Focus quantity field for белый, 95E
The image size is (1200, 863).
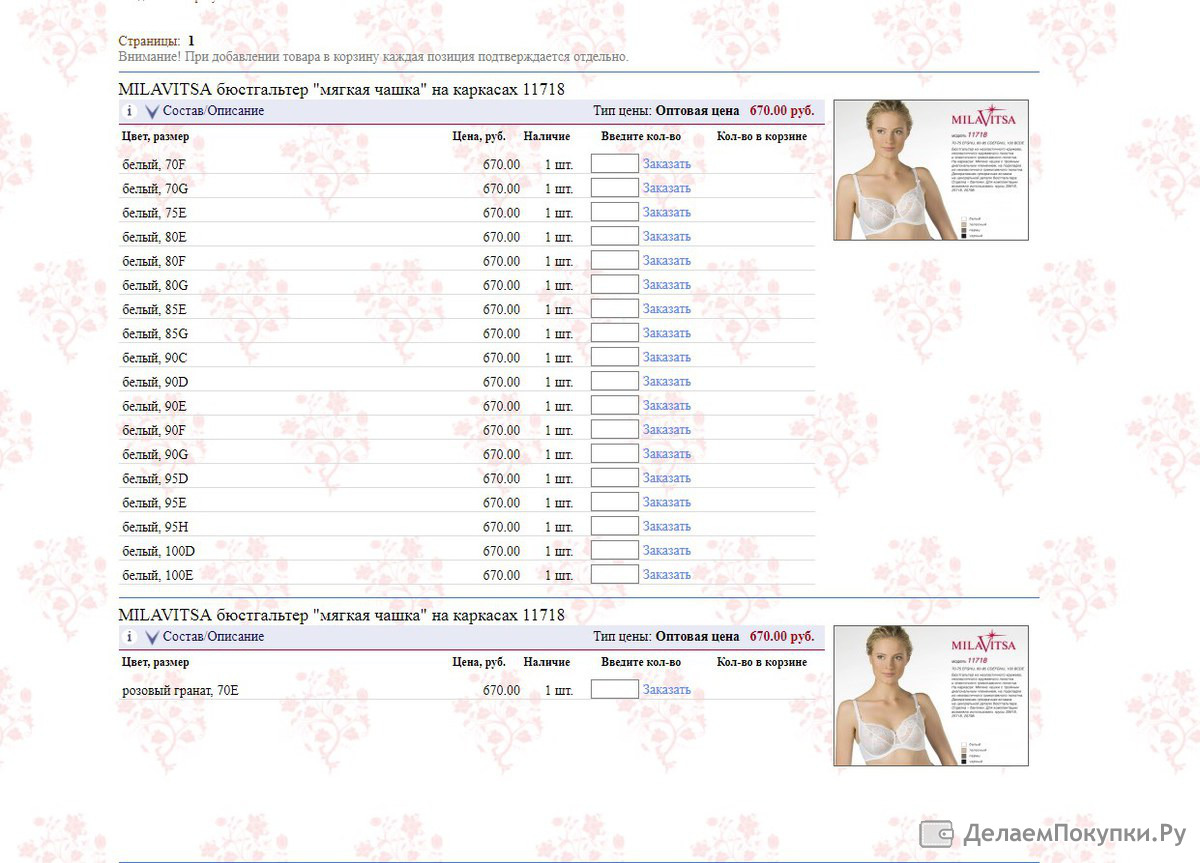click(x=615, y=502)
